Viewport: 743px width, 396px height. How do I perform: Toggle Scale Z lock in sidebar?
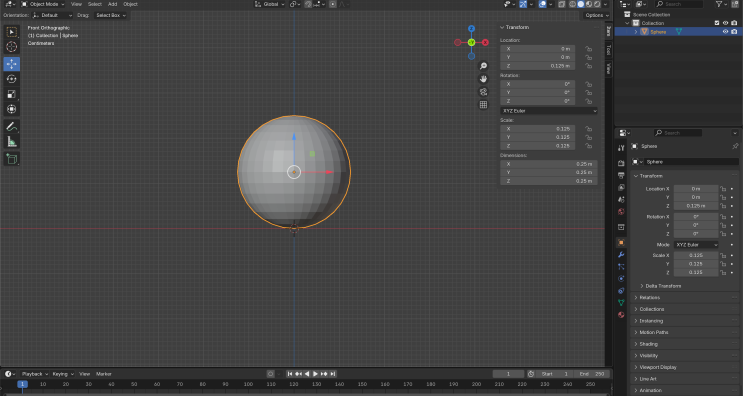(589, 146)
